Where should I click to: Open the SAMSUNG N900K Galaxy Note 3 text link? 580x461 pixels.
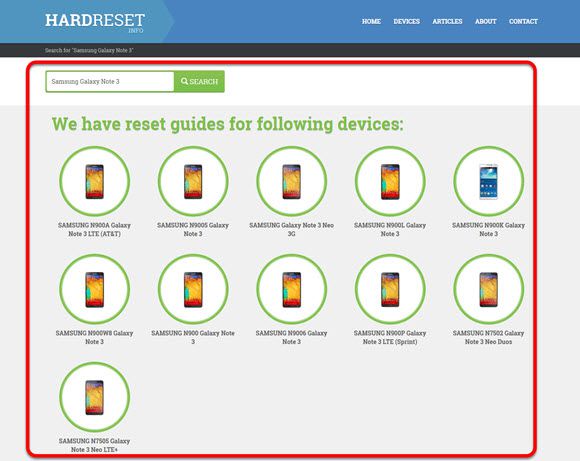[x=488, y=229]
